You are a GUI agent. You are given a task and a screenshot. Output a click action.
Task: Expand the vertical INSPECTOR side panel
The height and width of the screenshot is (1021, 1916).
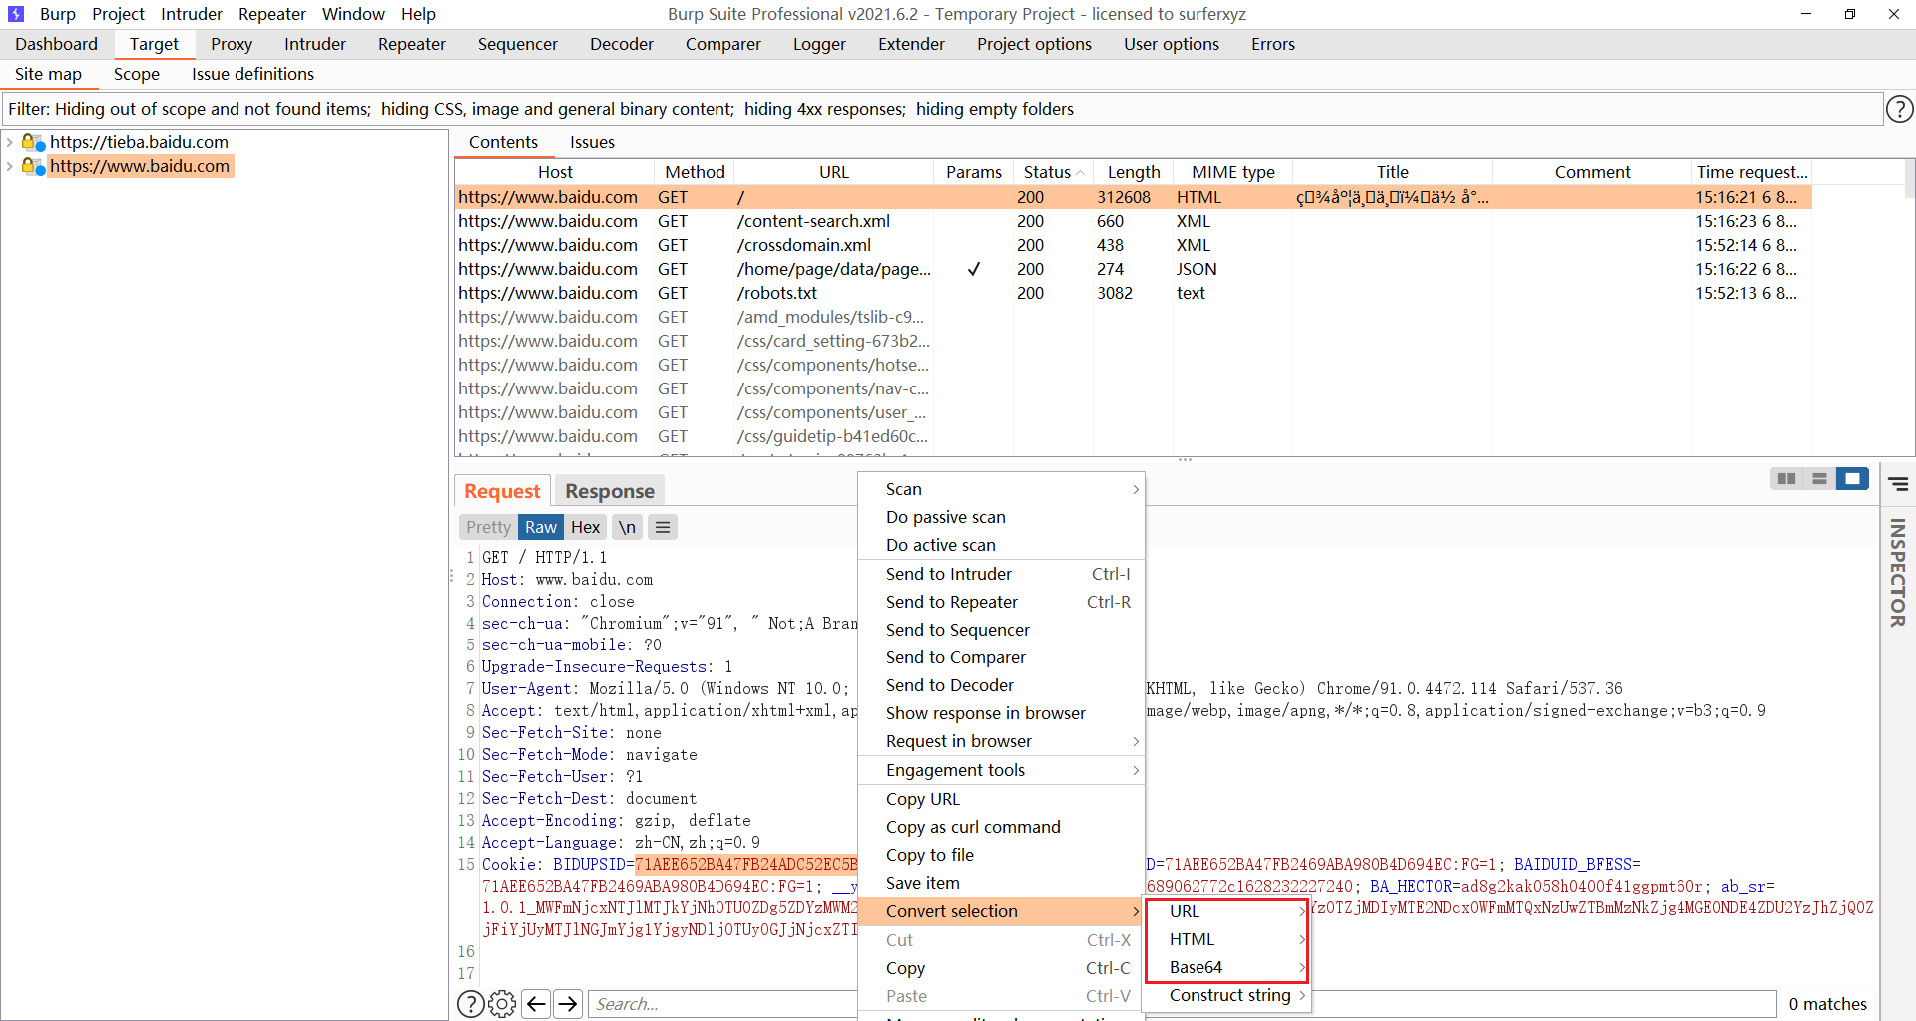(1897, 573)
